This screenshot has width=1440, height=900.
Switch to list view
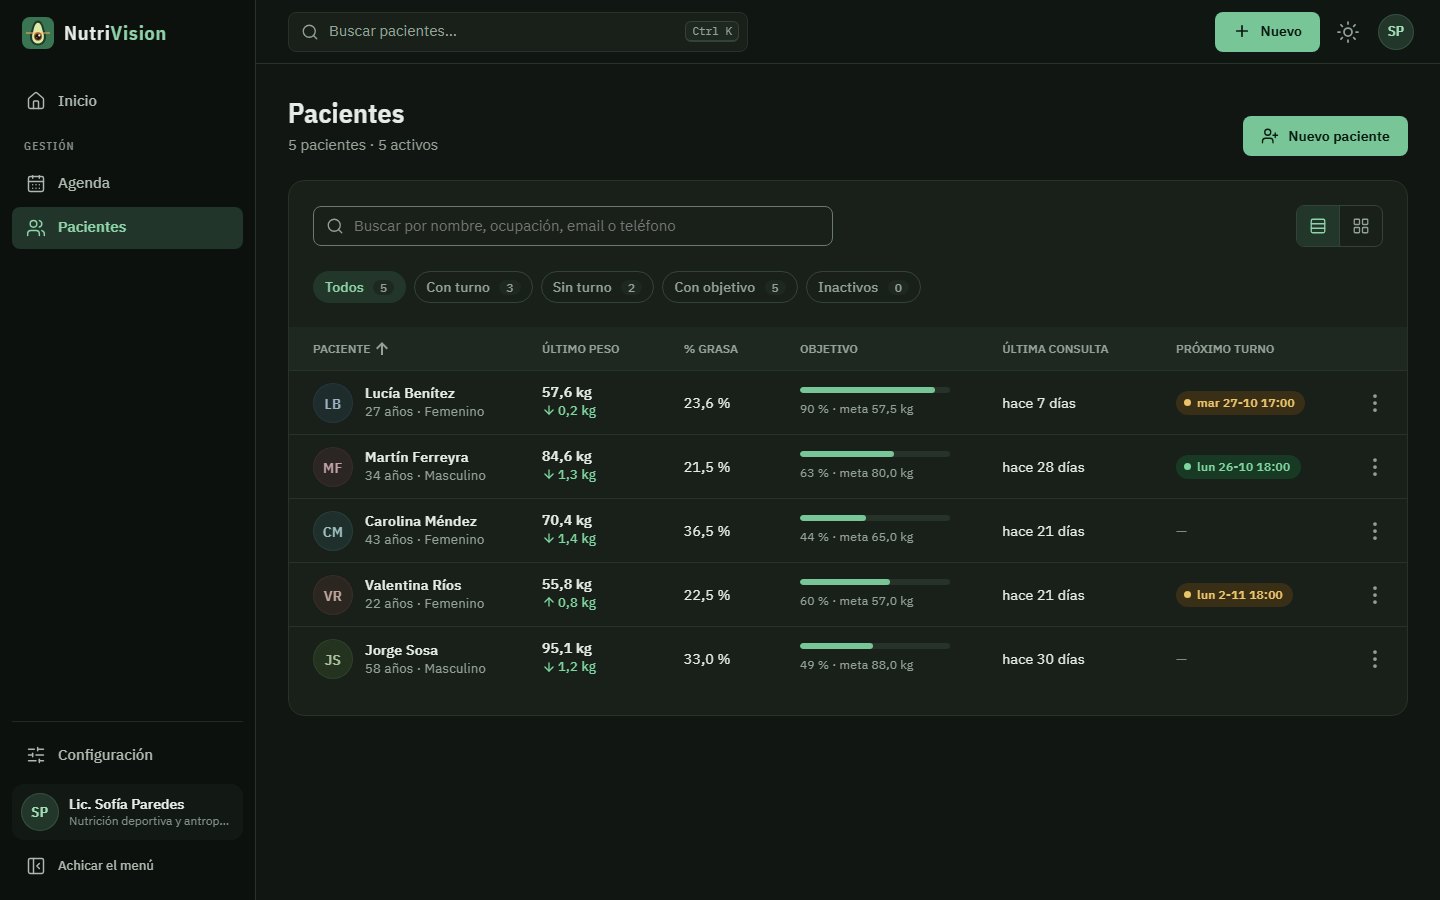click(x=1318, y=226)
